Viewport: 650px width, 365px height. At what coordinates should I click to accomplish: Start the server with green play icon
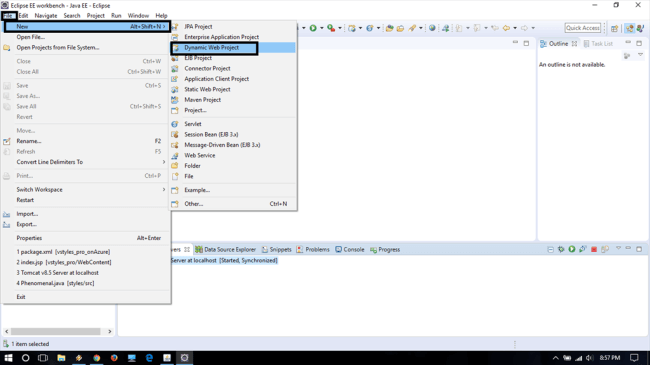[572, 249]
